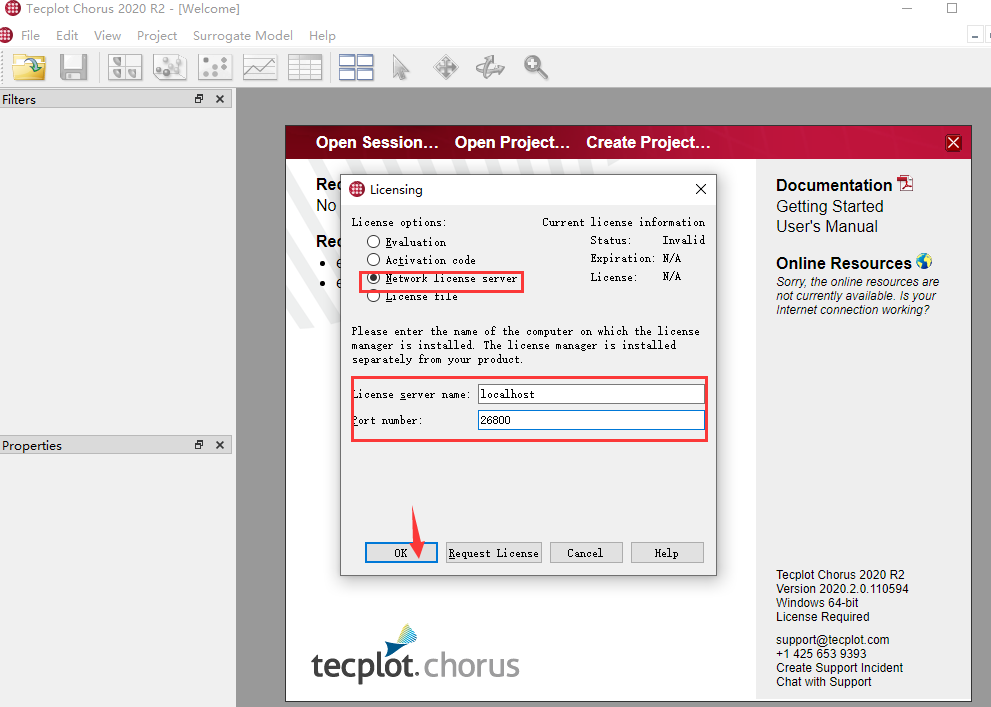
Task: Open the User's Manual link
Action: 827,226
